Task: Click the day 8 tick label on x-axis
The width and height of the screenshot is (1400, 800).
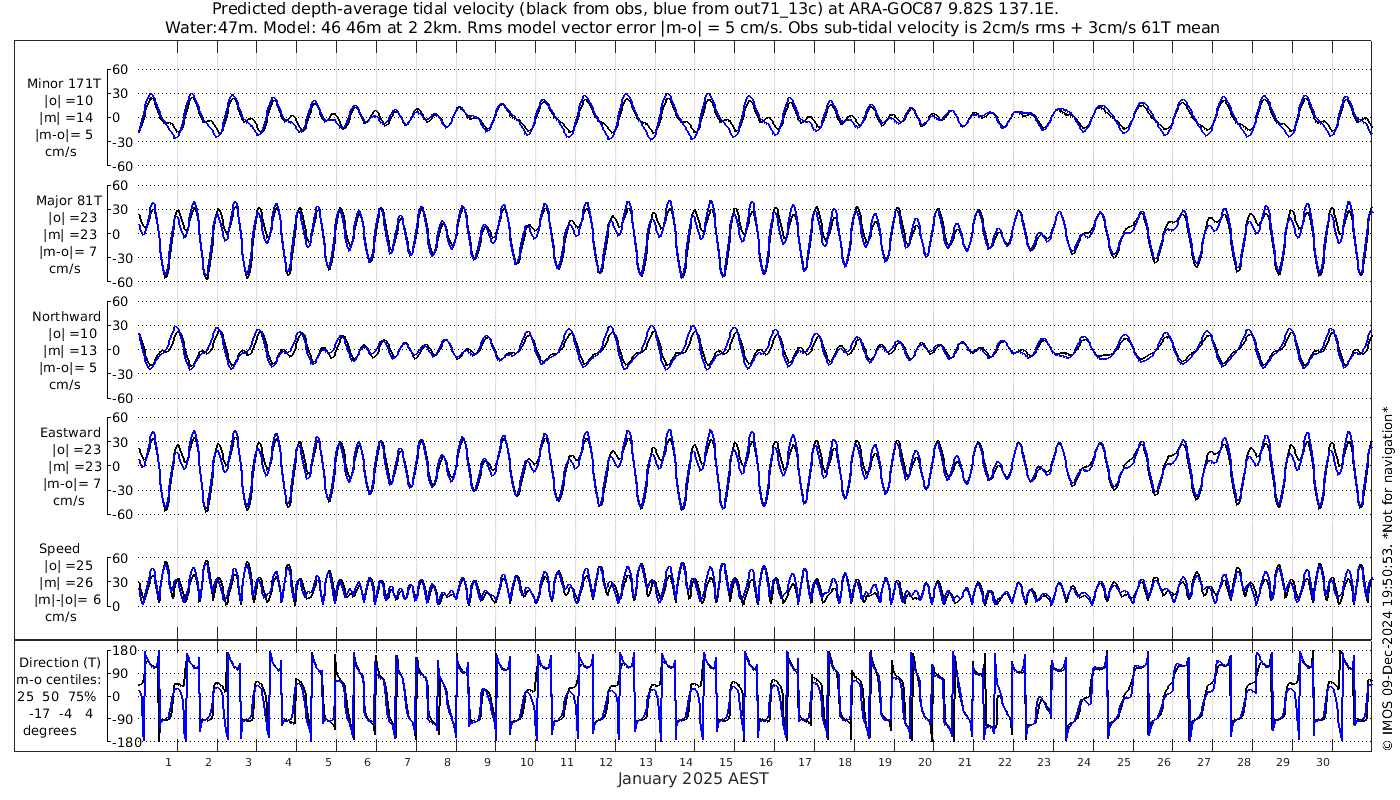Action: pos(447,761)
